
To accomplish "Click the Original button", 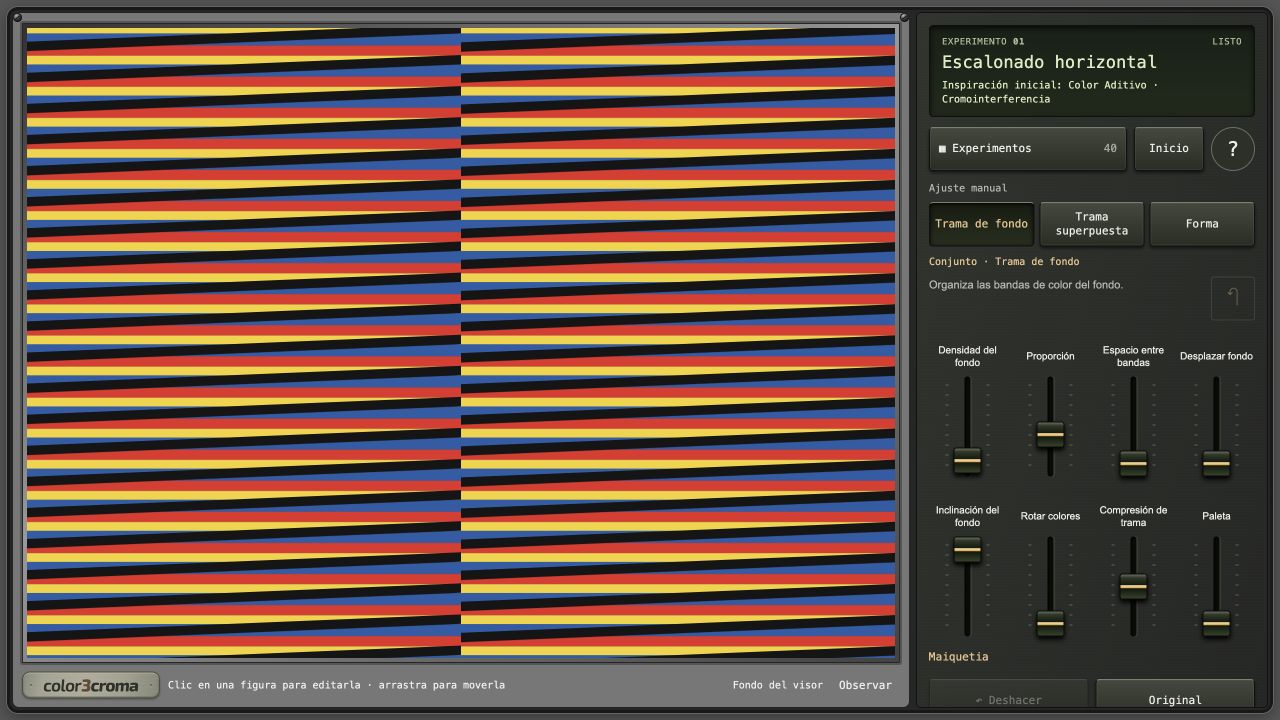I will point(1175,699).
